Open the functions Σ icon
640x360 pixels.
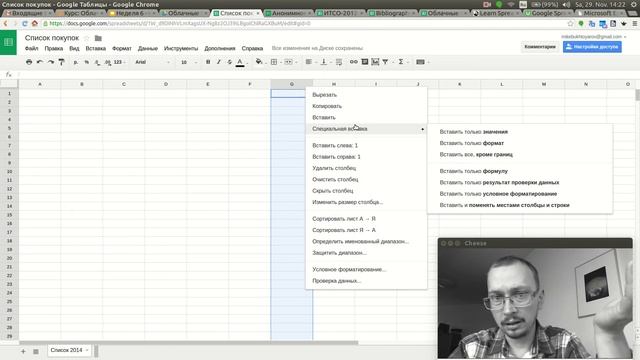coord(401,62)
